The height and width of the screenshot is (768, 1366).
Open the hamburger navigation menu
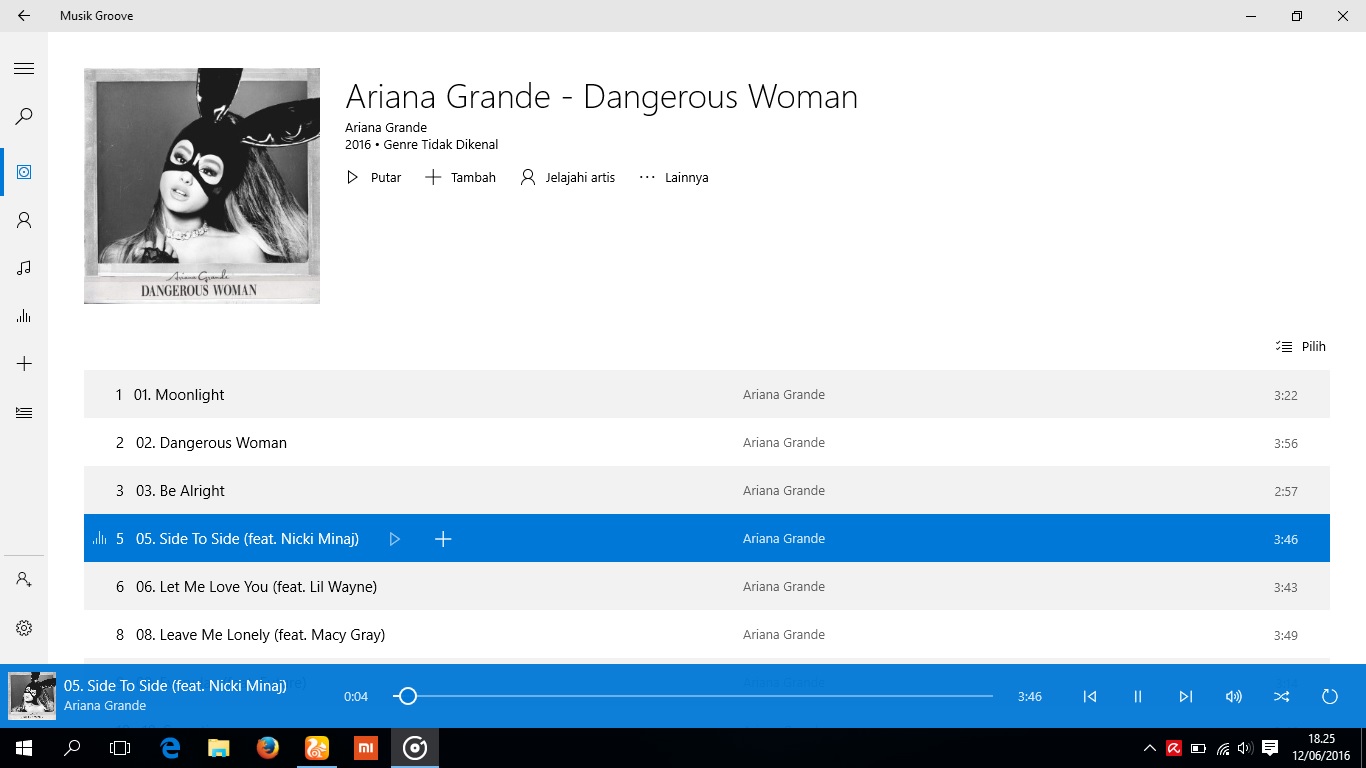(24, 68)
